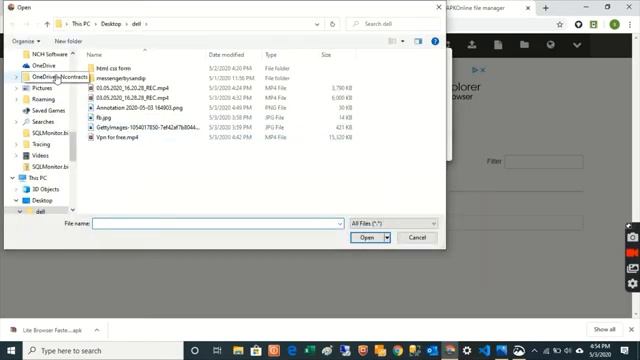Screen dimensions: 640x360
Task: Sort files by the Date modified column
Action: coord(226,55)
